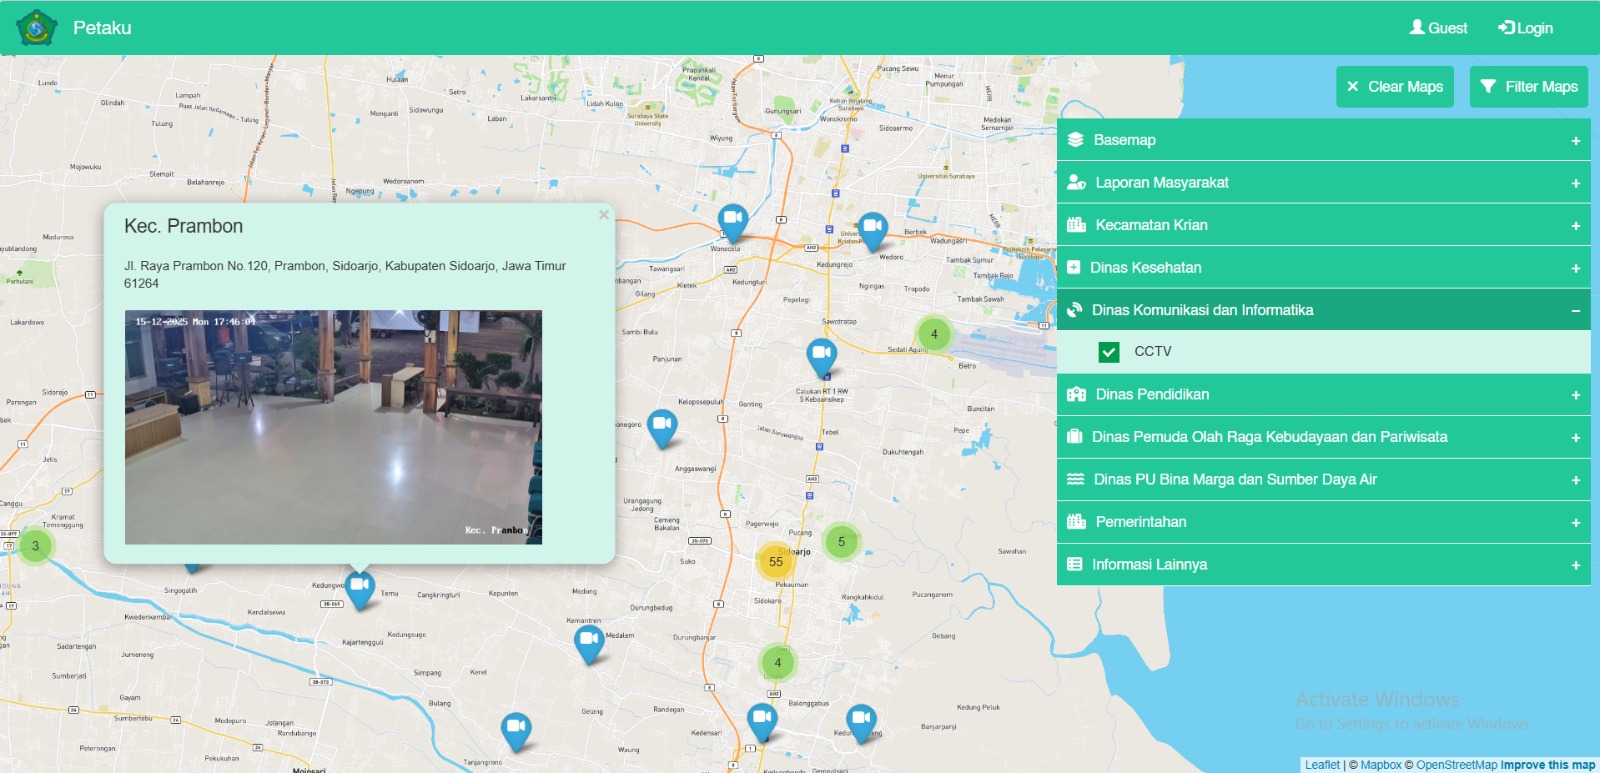Image resolution: width=1600 pixels, height=773 pixels.
Task: Open the CCTV marker near Medalem
Action: pyautogui.click(x=589, y=641)
